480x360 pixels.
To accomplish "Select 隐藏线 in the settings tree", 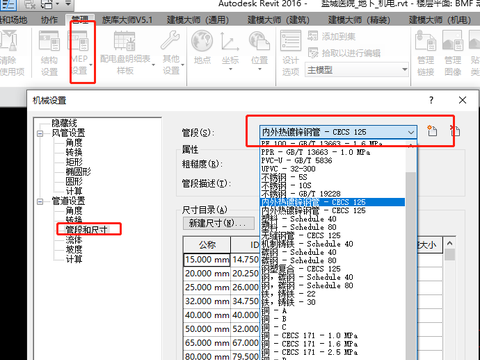I will [64, 123].
